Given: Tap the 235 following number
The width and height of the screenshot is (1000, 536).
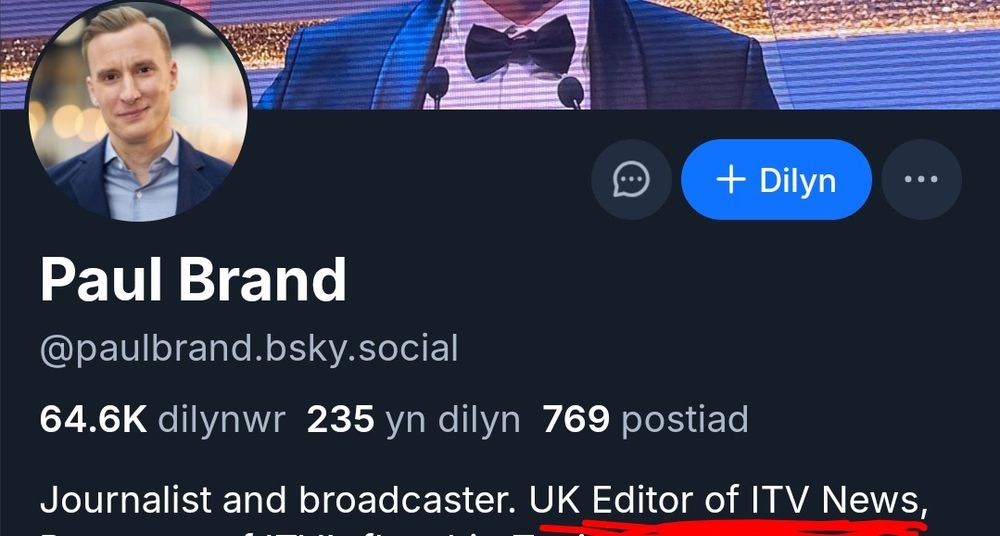Looking at the screenshot, I should tap(341, 420).
